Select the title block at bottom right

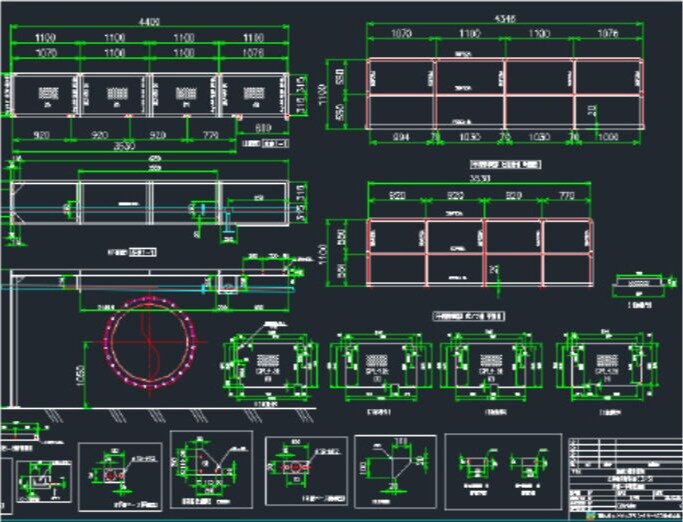pos(624,475)
